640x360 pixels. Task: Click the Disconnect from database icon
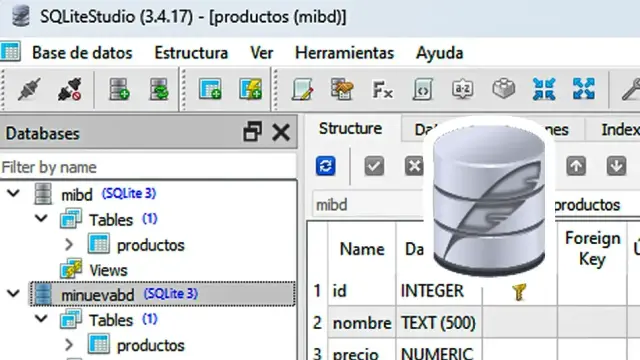pos(69,89)
